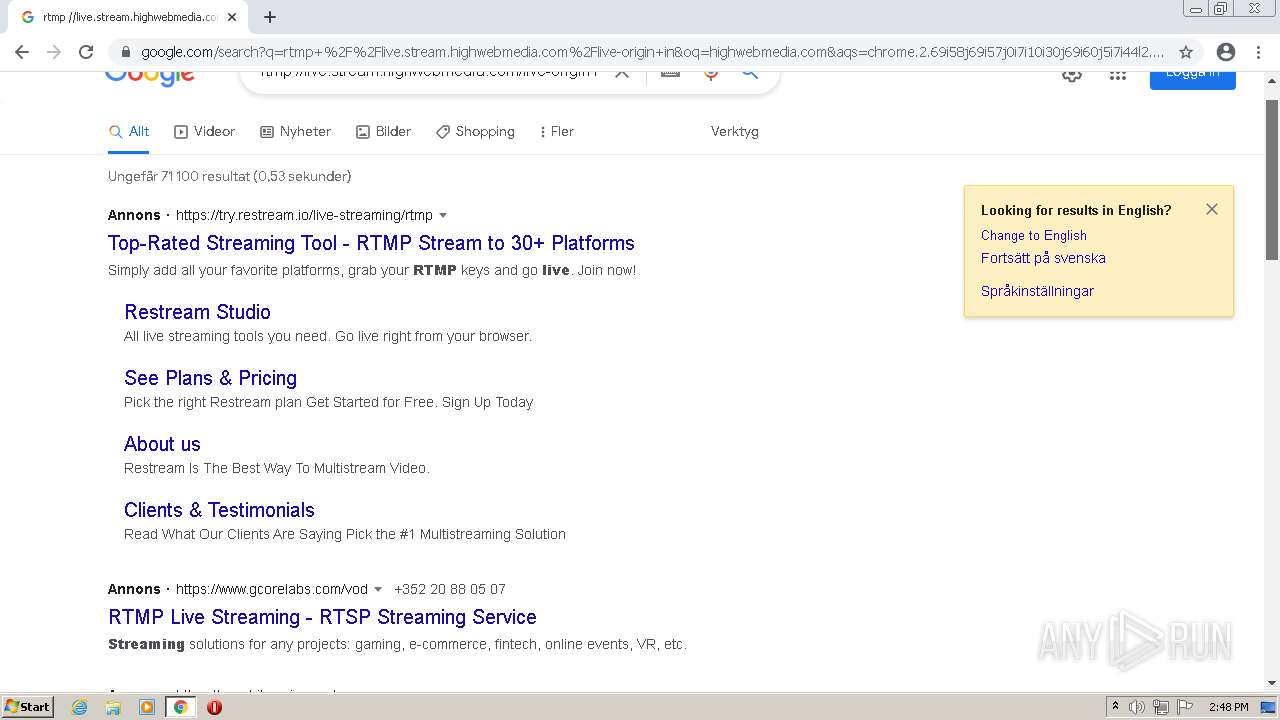Image resolution: width=1280 pixels, height=720 pixels.
Task: Open a new tab with the plus icon
Action: tap(270, 17)
